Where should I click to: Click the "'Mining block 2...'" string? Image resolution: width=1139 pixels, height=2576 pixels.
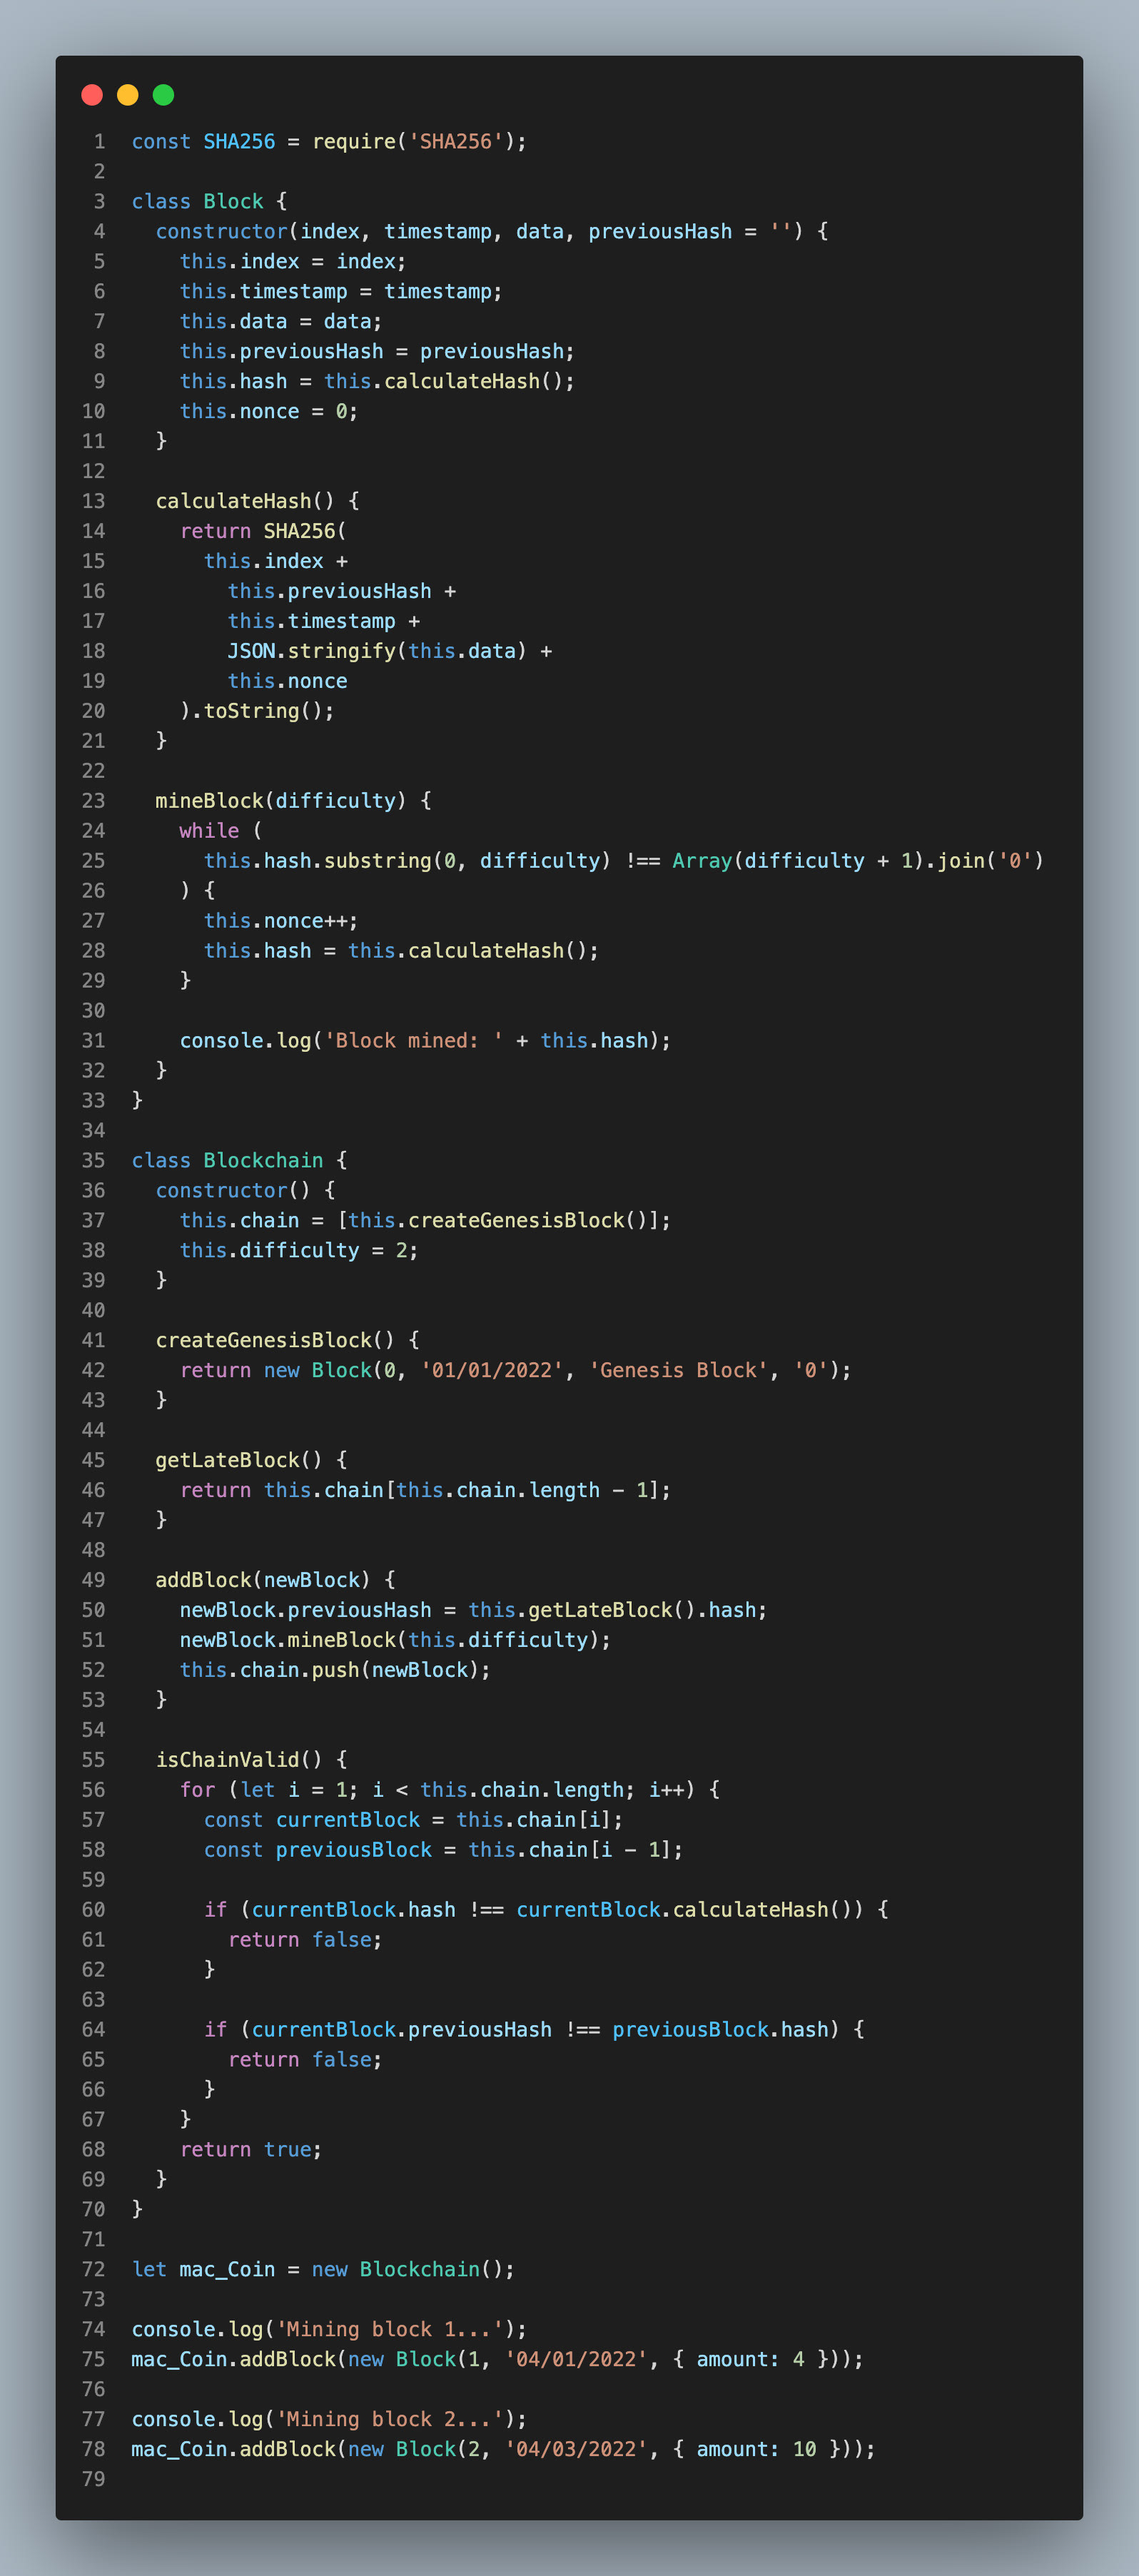coord(390,2419)
